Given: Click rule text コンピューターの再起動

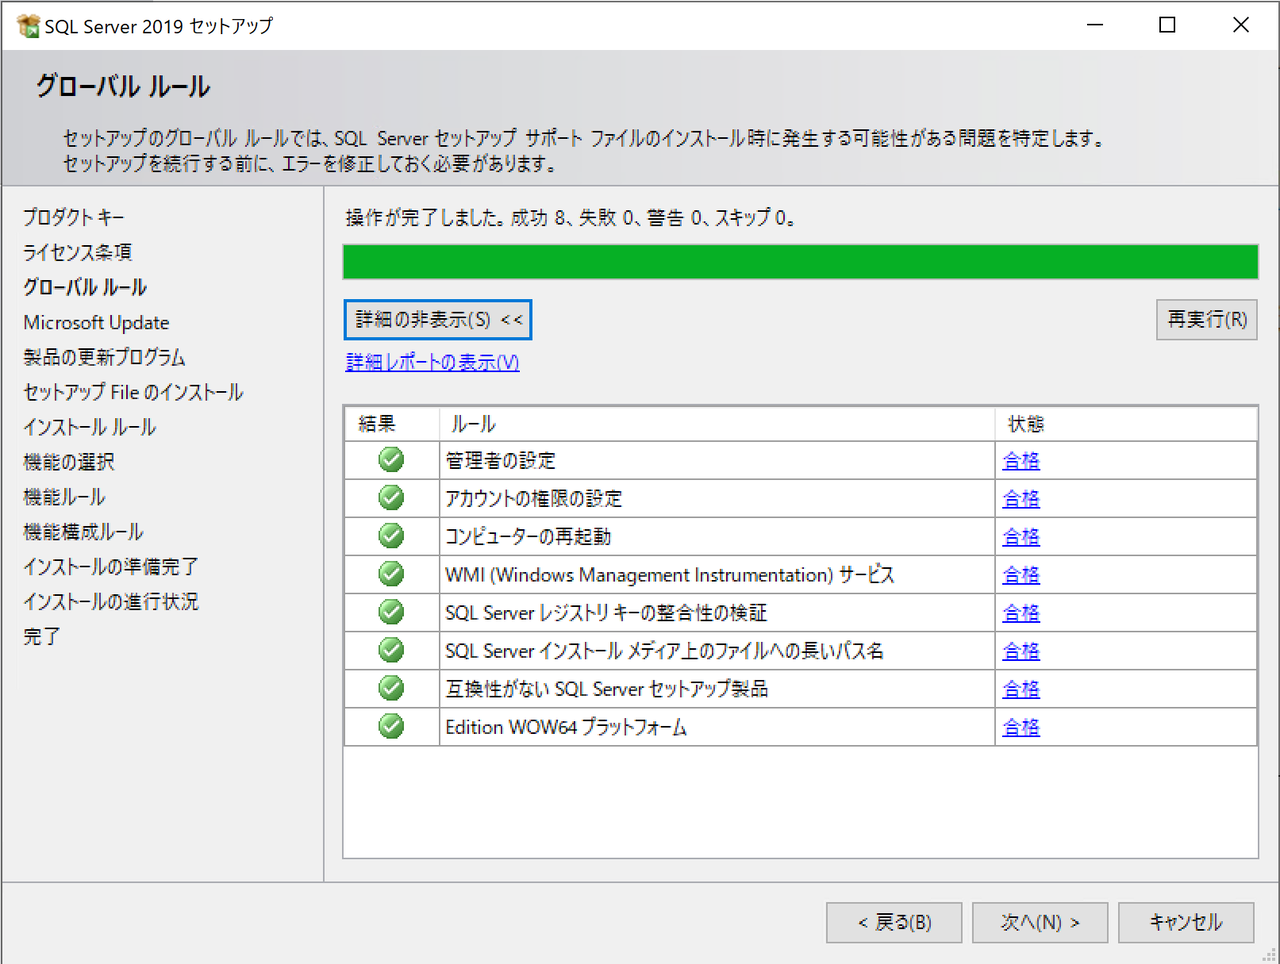Looking at the screenshot, I should click(528, 537).
